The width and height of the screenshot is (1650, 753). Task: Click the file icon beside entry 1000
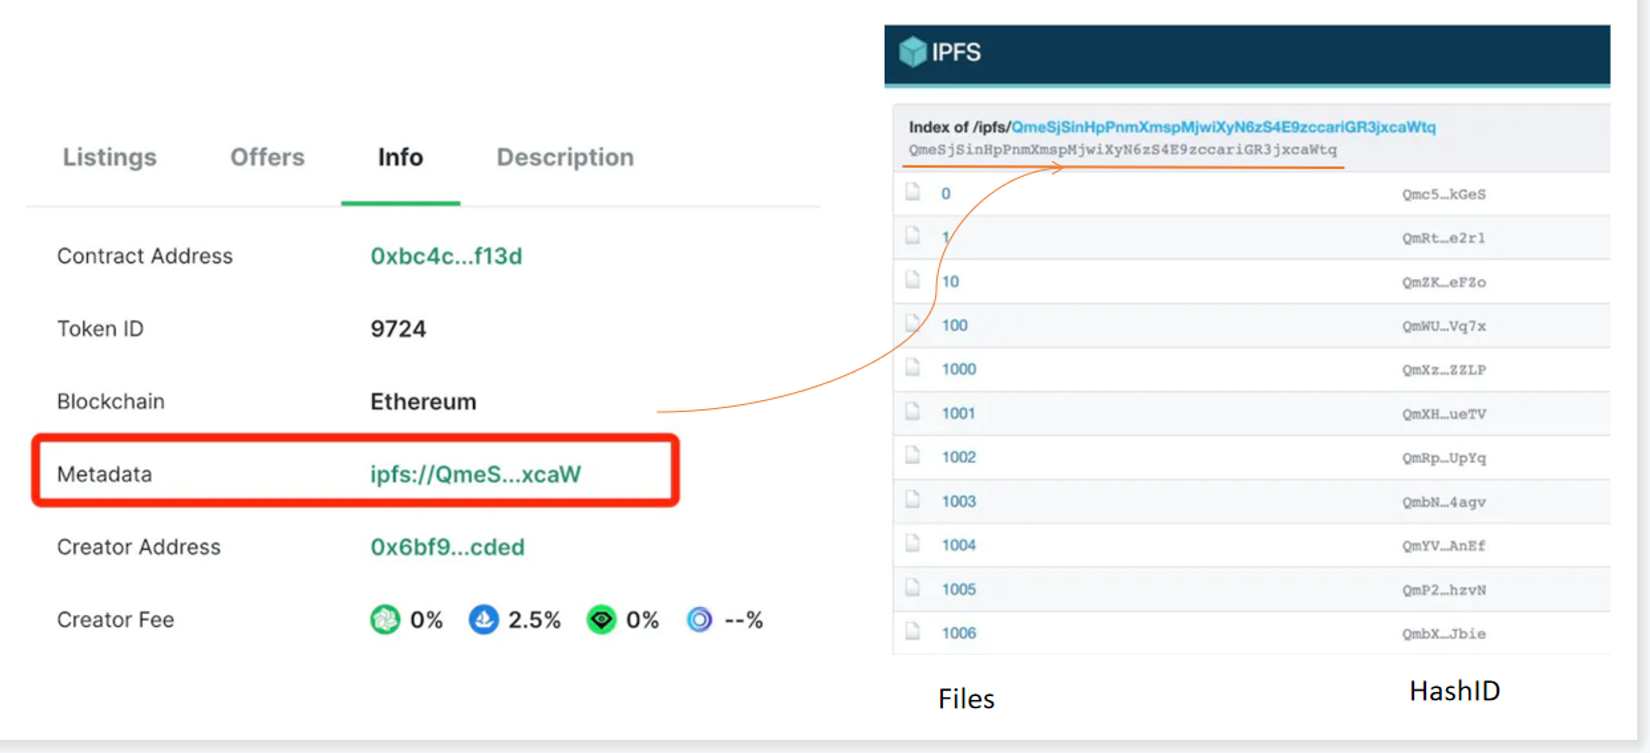(x=913, y=368)
